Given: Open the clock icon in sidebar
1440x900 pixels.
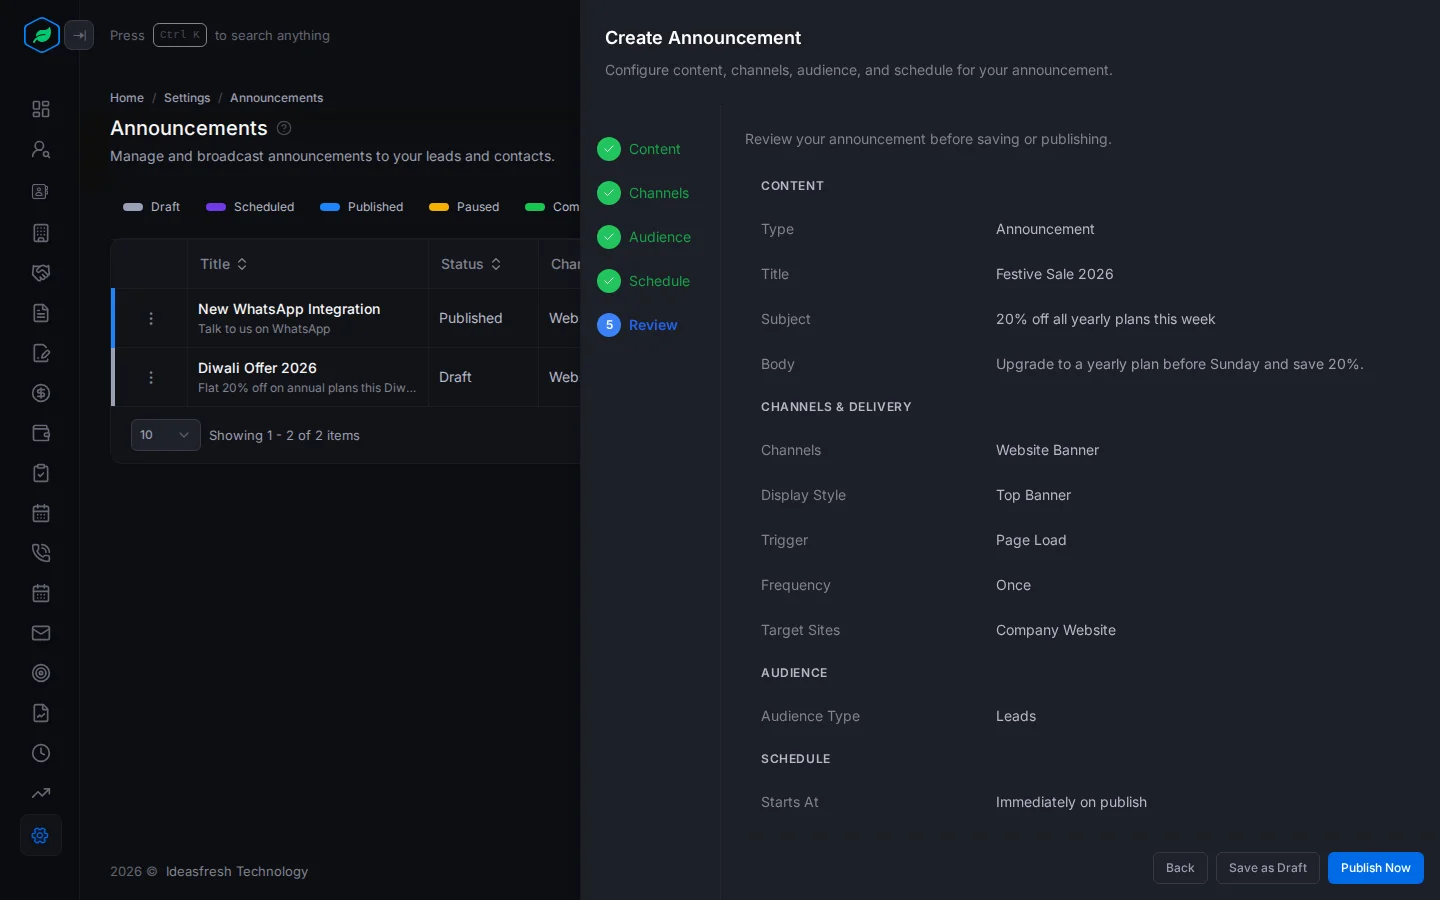Looking at the screenshot, I should 41,753.
